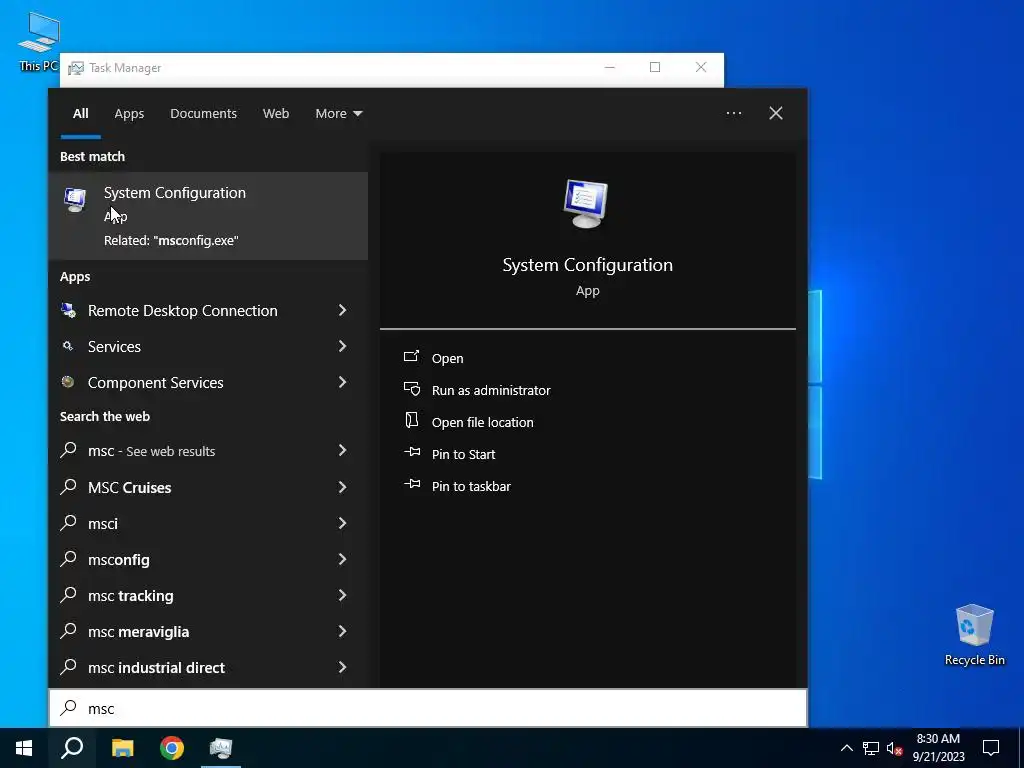
Task: Expand 'msc - See web results' arrow
Action: pyautogui.click(x=342, y=450)
